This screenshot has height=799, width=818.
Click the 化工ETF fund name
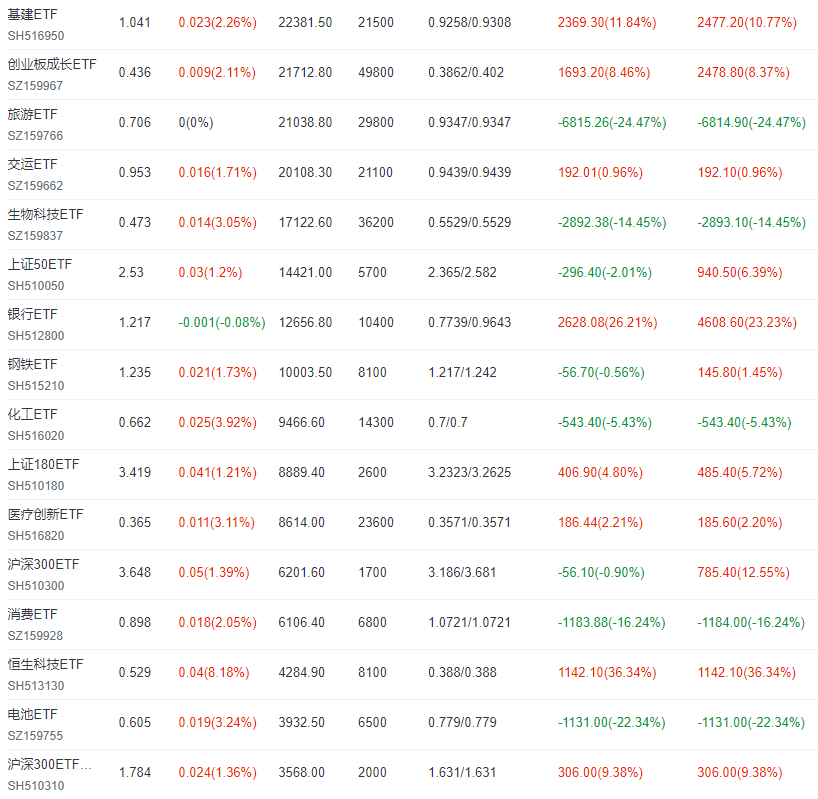pyautogui.click(x=32, y=414)
